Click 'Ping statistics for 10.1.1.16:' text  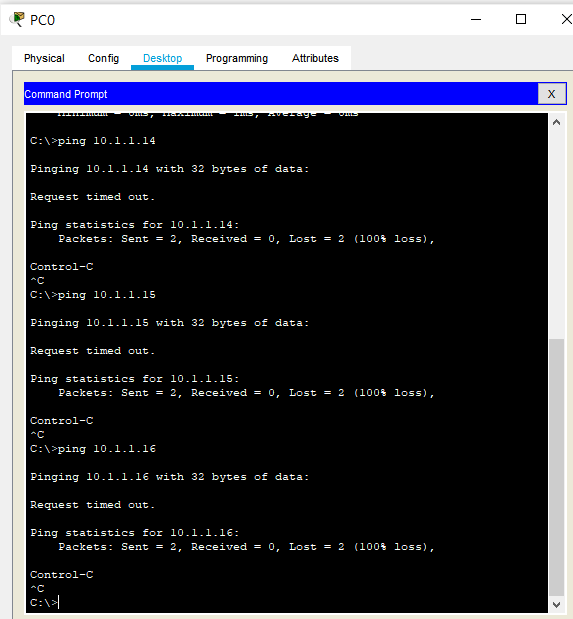tap(135, 533)
